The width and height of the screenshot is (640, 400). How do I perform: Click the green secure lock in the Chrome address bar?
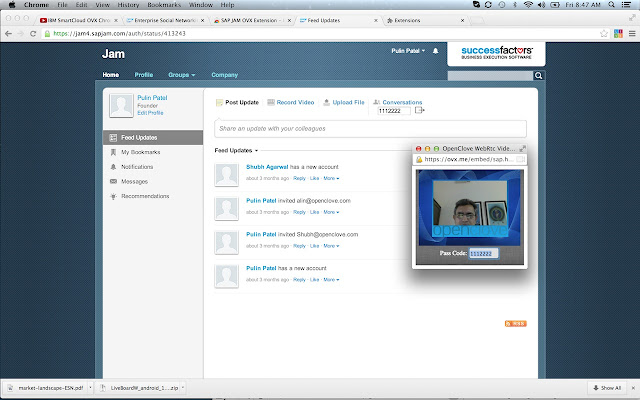pos(47,33)
